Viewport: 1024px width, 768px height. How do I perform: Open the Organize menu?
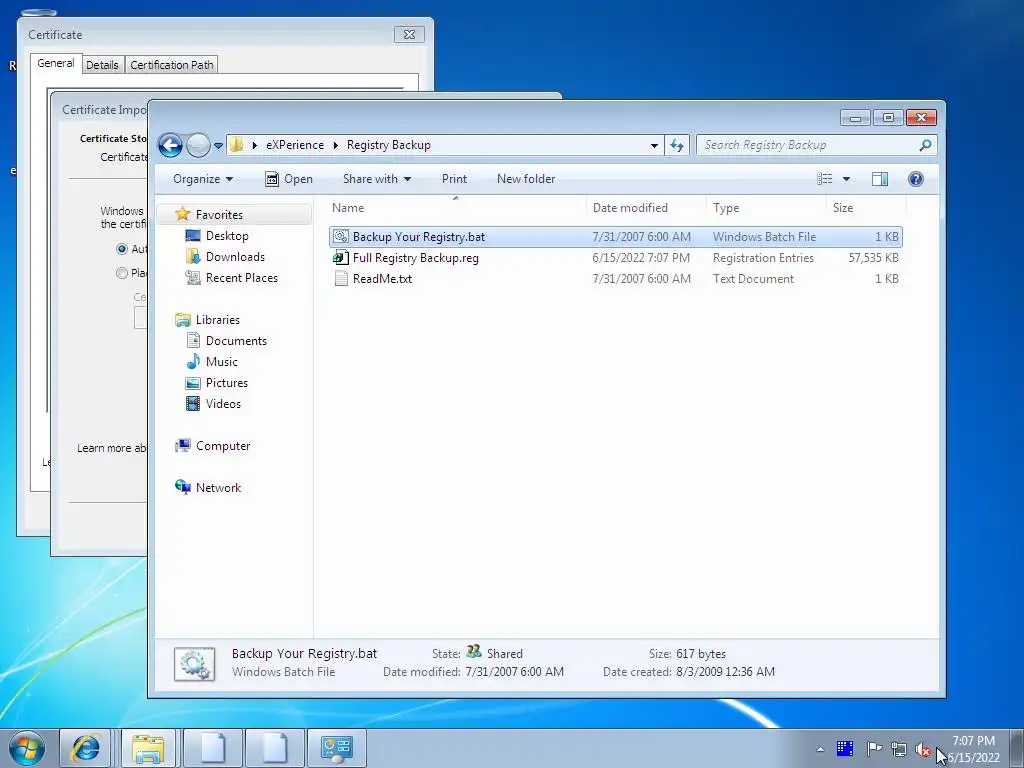202,179
